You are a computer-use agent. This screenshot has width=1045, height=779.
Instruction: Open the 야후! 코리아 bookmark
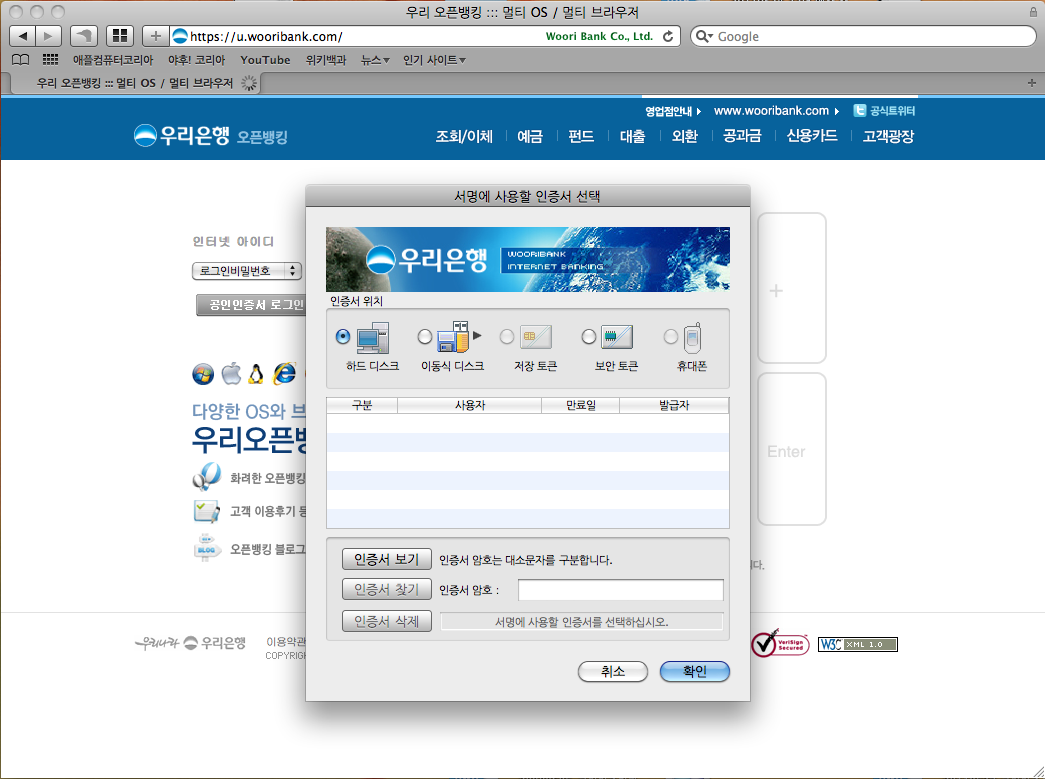tap(197, 60)
